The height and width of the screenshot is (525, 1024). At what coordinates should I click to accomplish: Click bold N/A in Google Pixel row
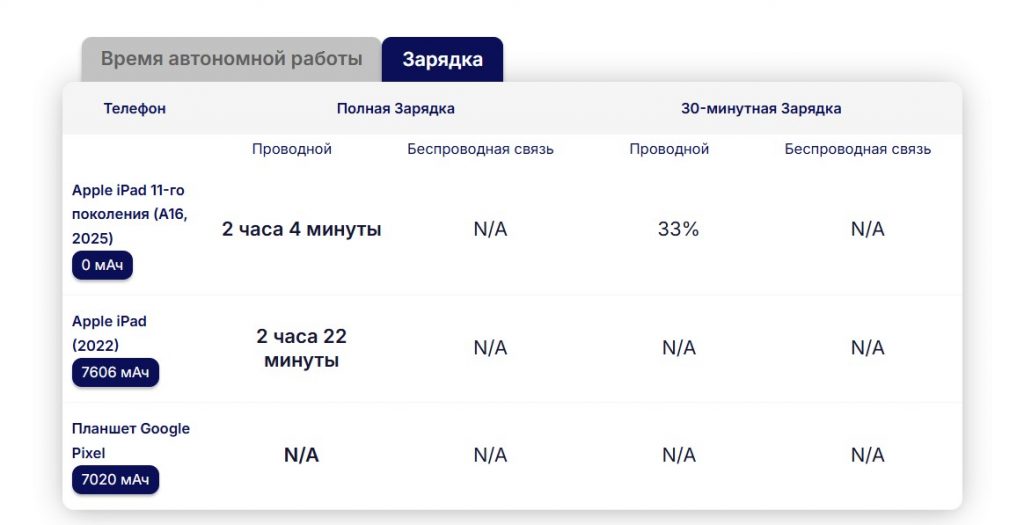pyautogui.click(x=301, y=455)
